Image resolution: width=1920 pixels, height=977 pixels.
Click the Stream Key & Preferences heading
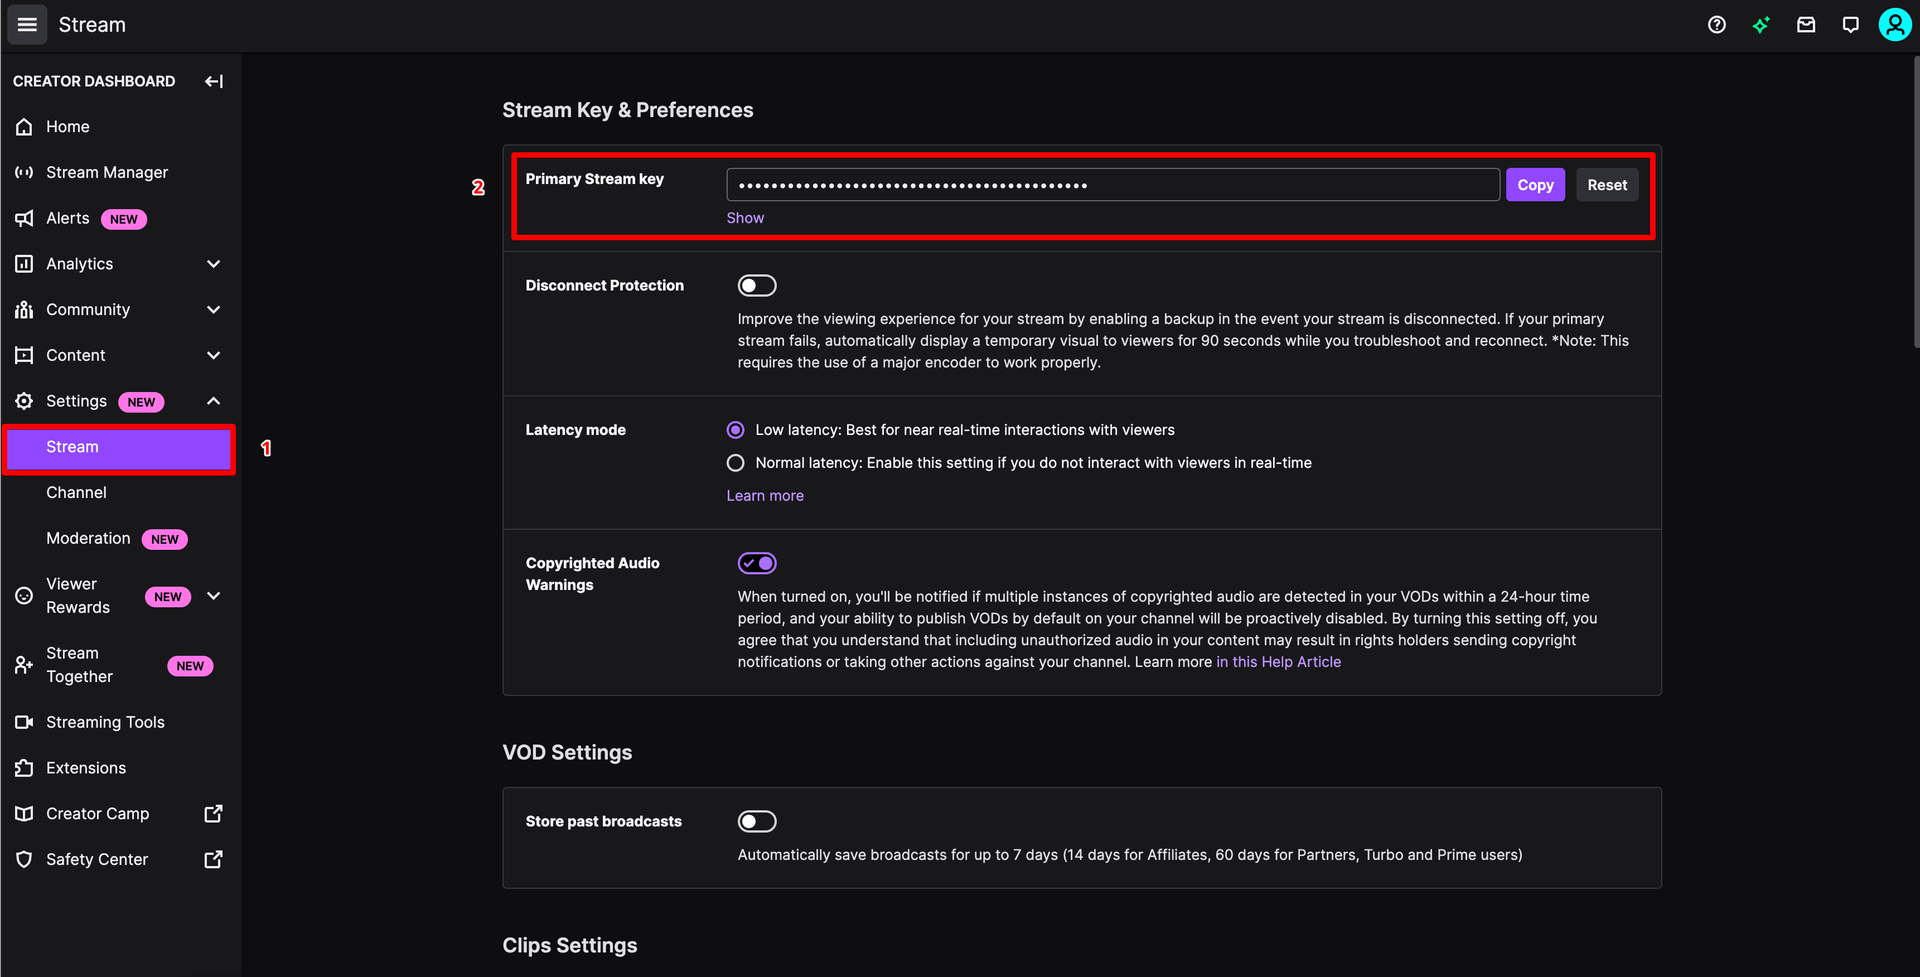point(628,110)
